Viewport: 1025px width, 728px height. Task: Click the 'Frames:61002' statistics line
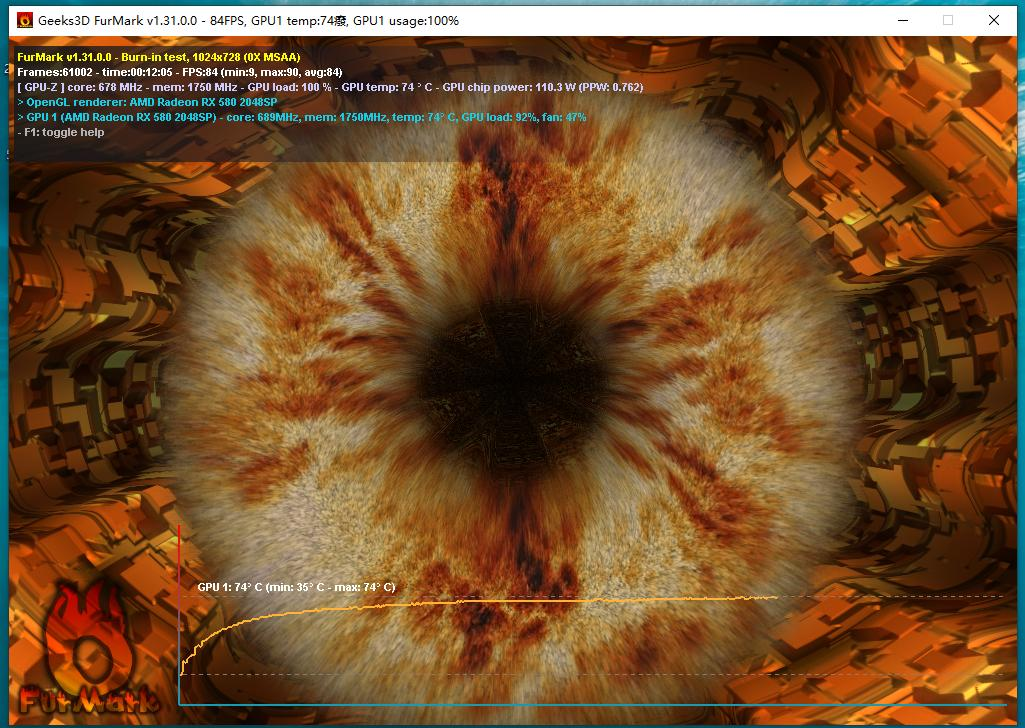pyautogui.click(x=180, y=73)
